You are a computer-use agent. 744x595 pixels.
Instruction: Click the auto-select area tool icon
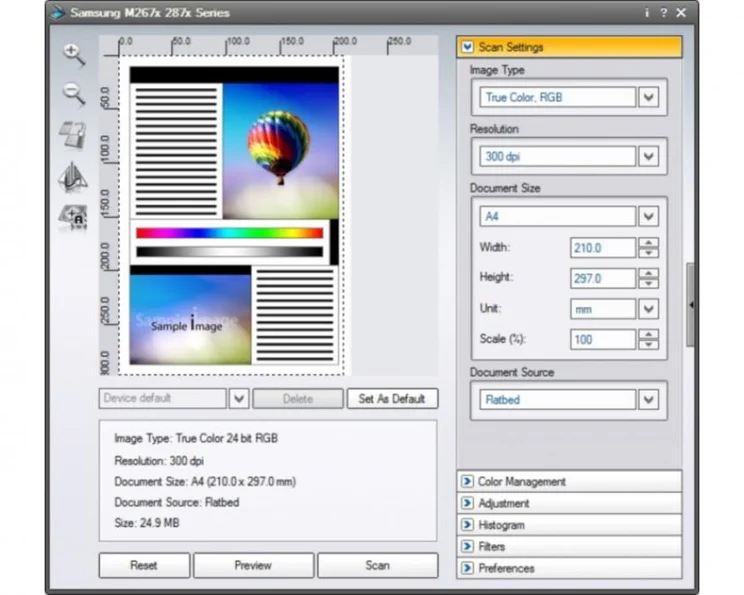73,217
